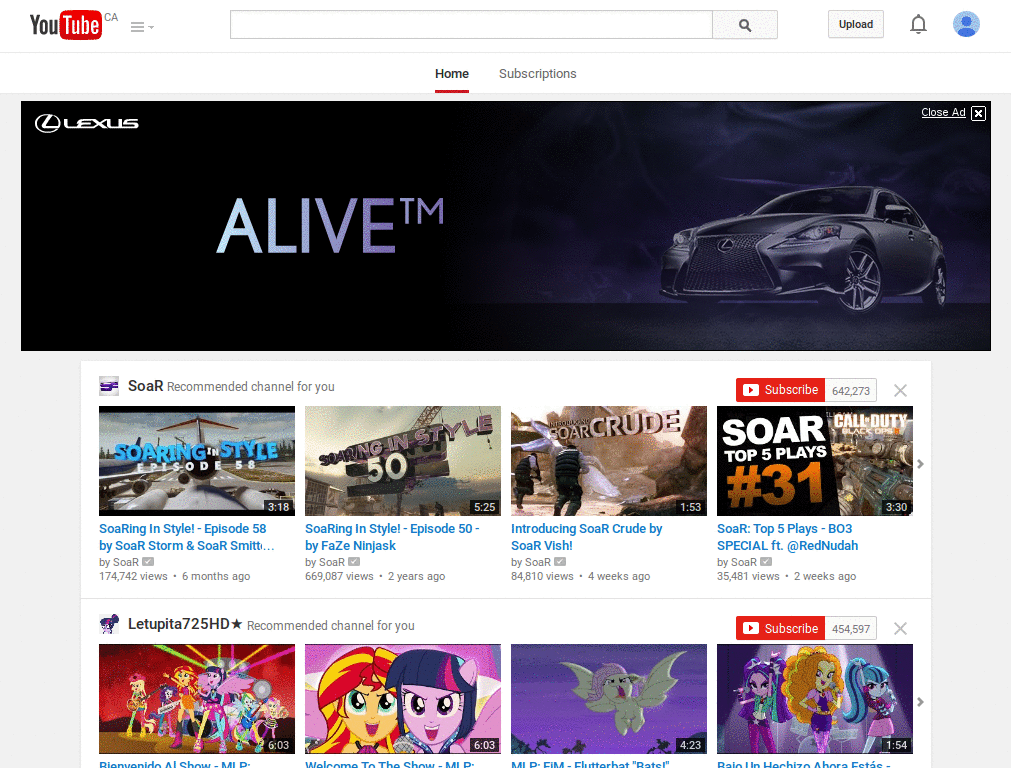
Task: Switch to the Subscriptions tab
Action: click(537, 74)
